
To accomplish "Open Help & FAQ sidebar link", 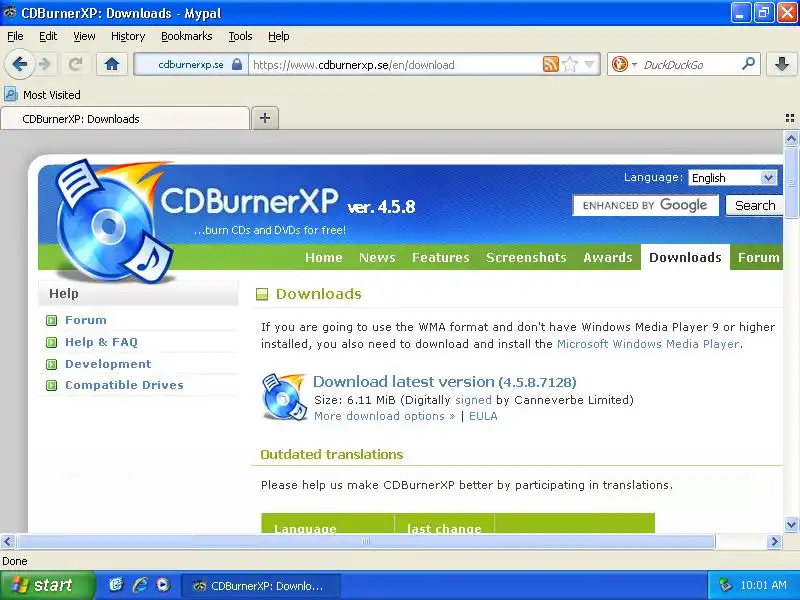I will [x=101, y=342].
